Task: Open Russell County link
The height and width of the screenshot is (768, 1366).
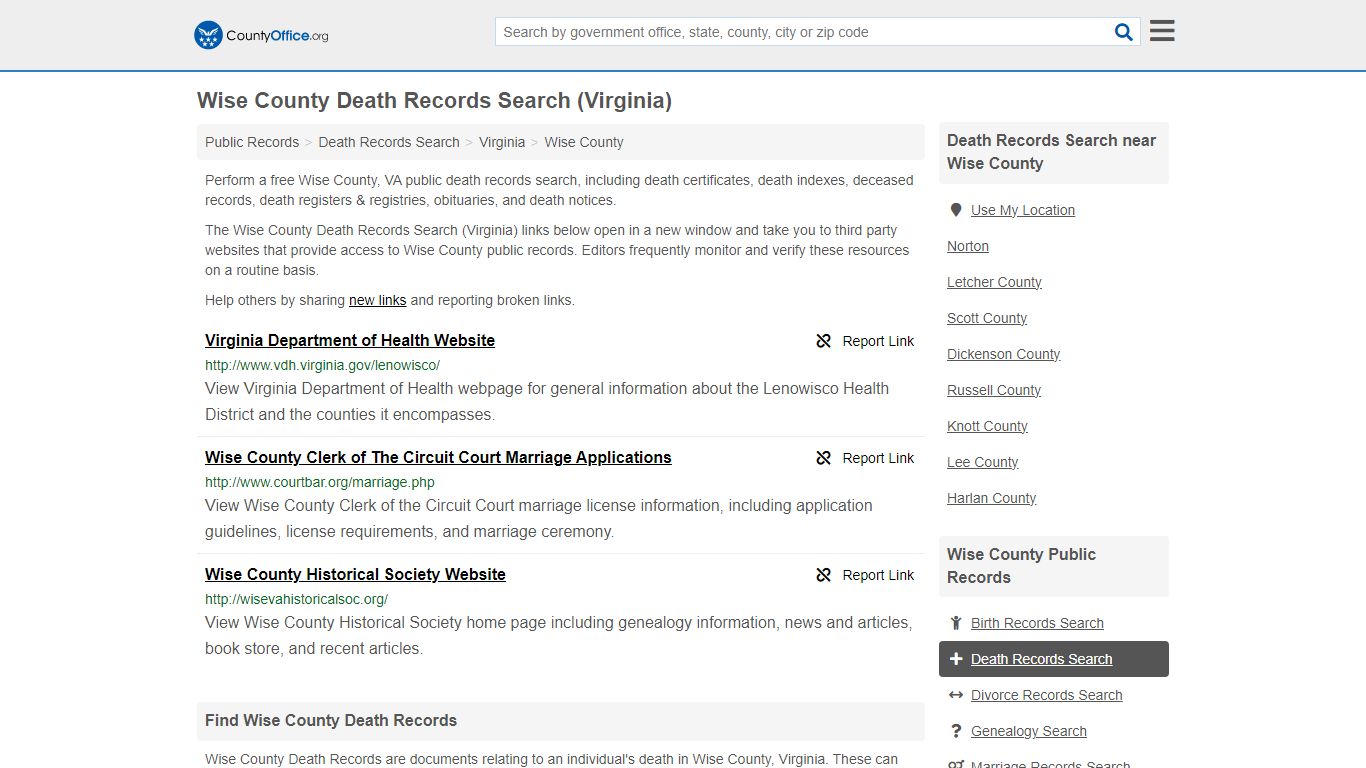Action: click(994, 390)
